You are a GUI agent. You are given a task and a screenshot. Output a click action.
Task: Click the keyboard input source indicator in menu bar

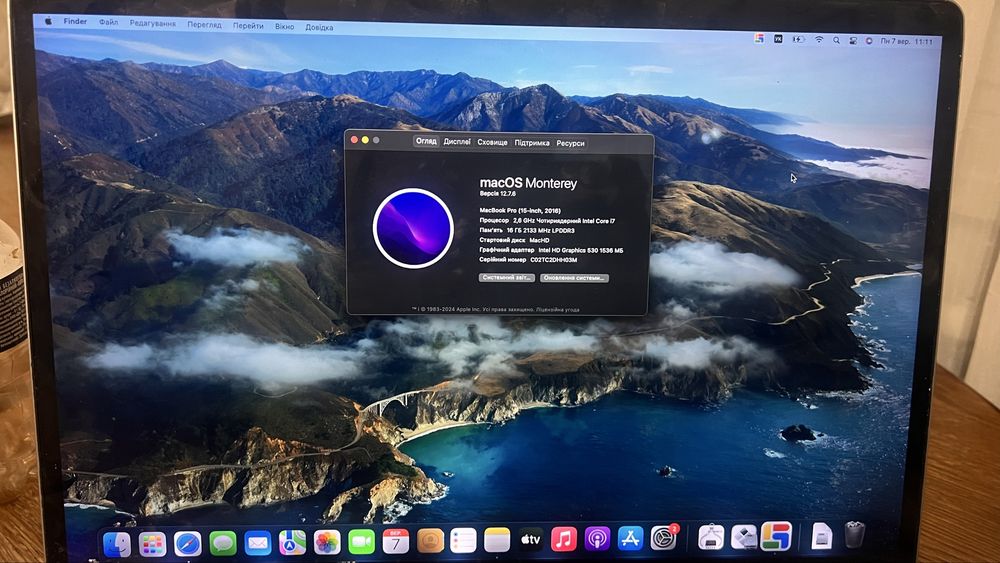tap(778, 39)
